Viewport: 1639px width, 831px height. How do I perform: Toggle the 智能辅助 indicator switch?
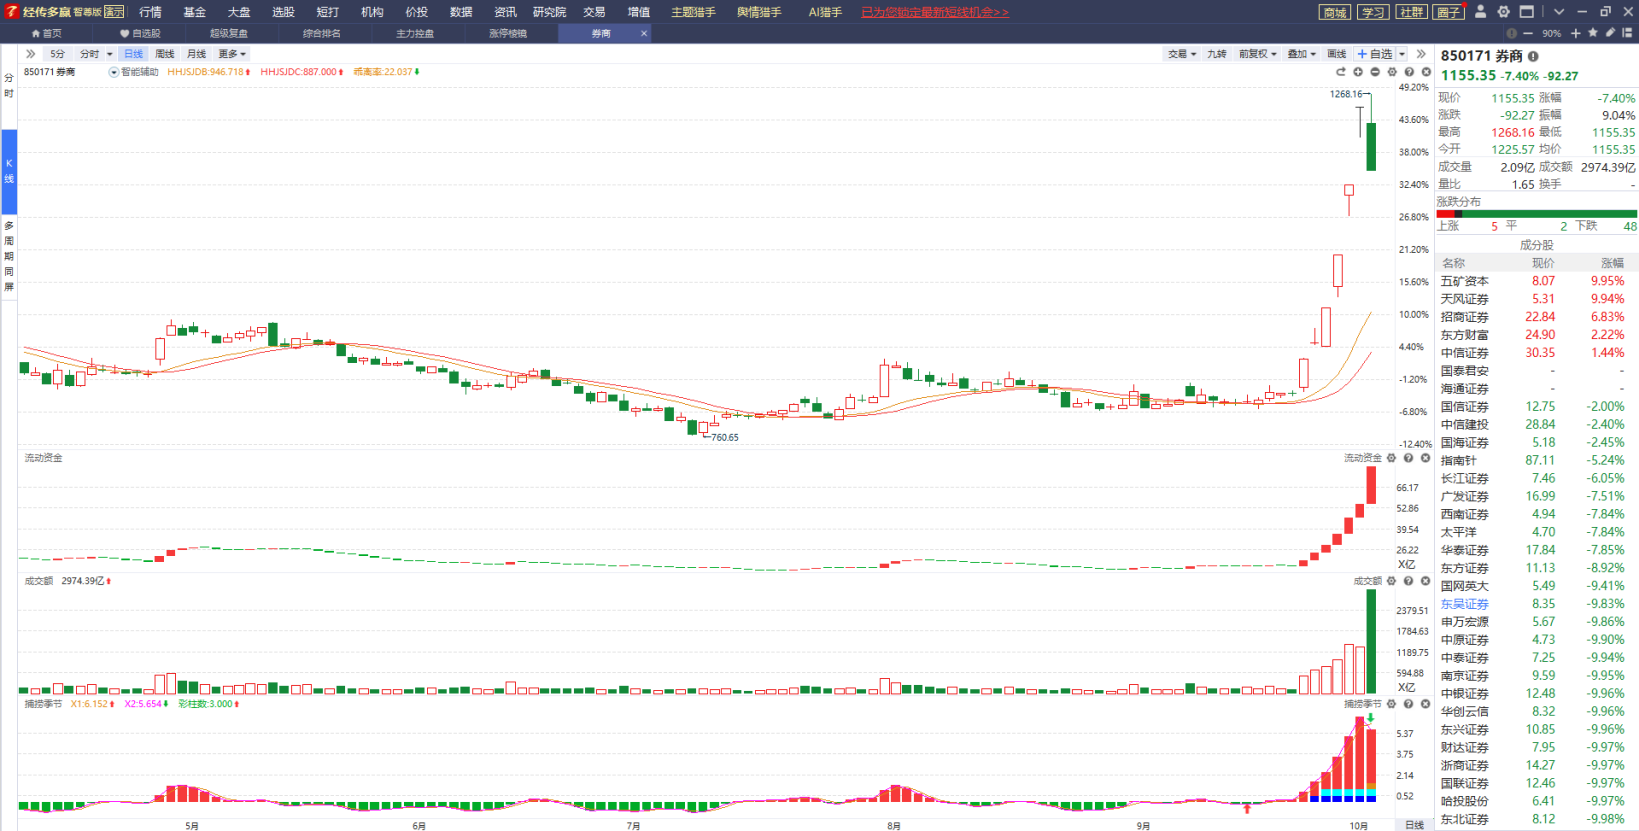coord(114,72)
